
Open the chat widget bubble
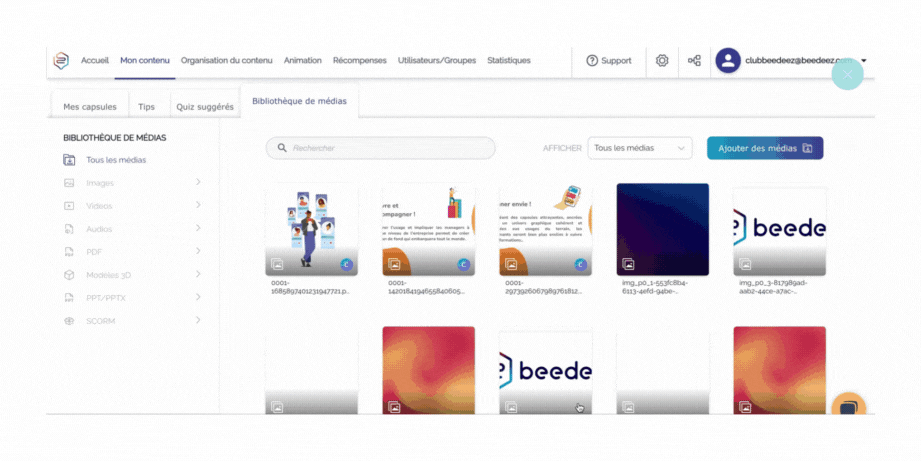848,406
